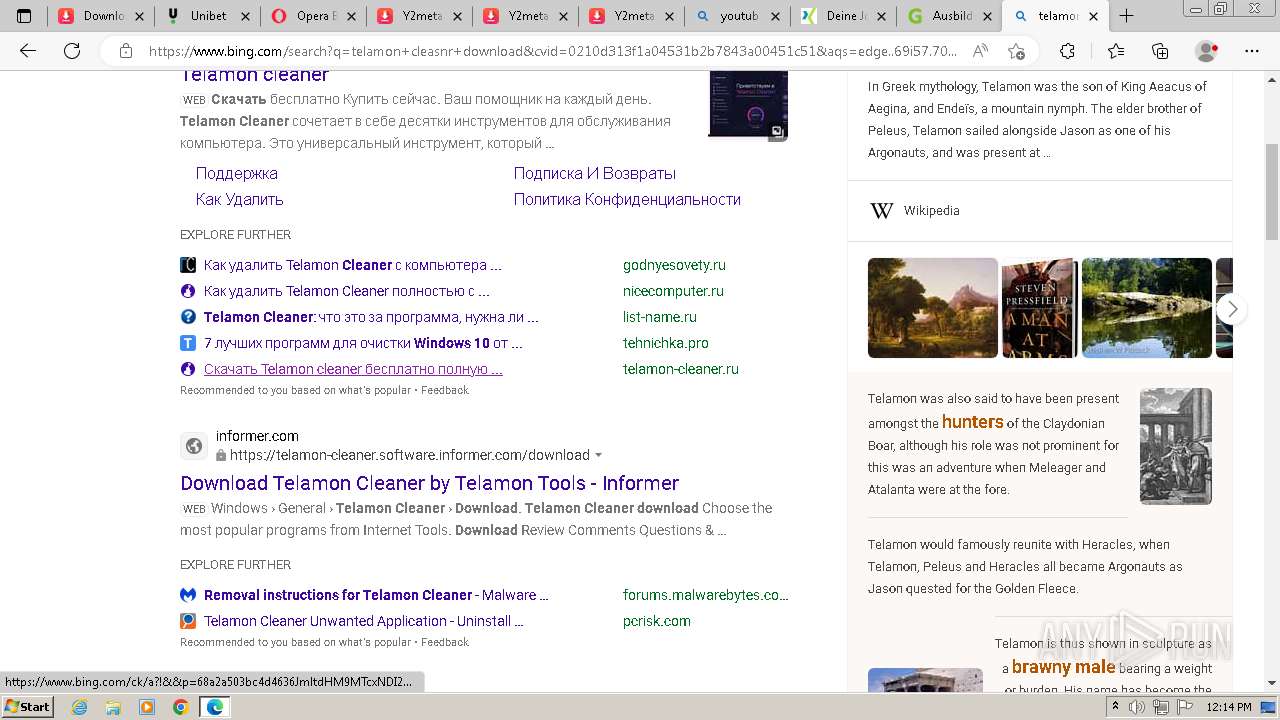View site information via the lock icon
Screen dimensions: 1280x720
point(126,51)
